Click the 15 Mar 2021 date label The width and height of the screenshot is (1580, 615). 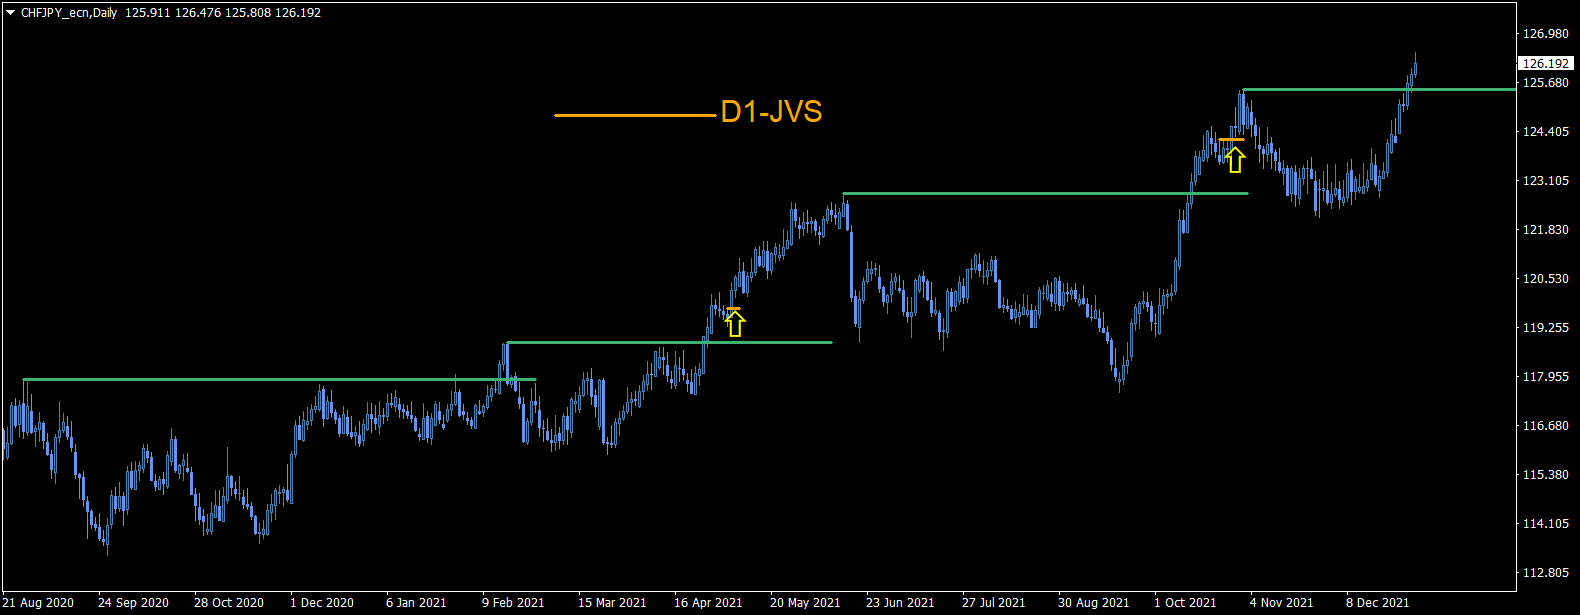(612, 603)
